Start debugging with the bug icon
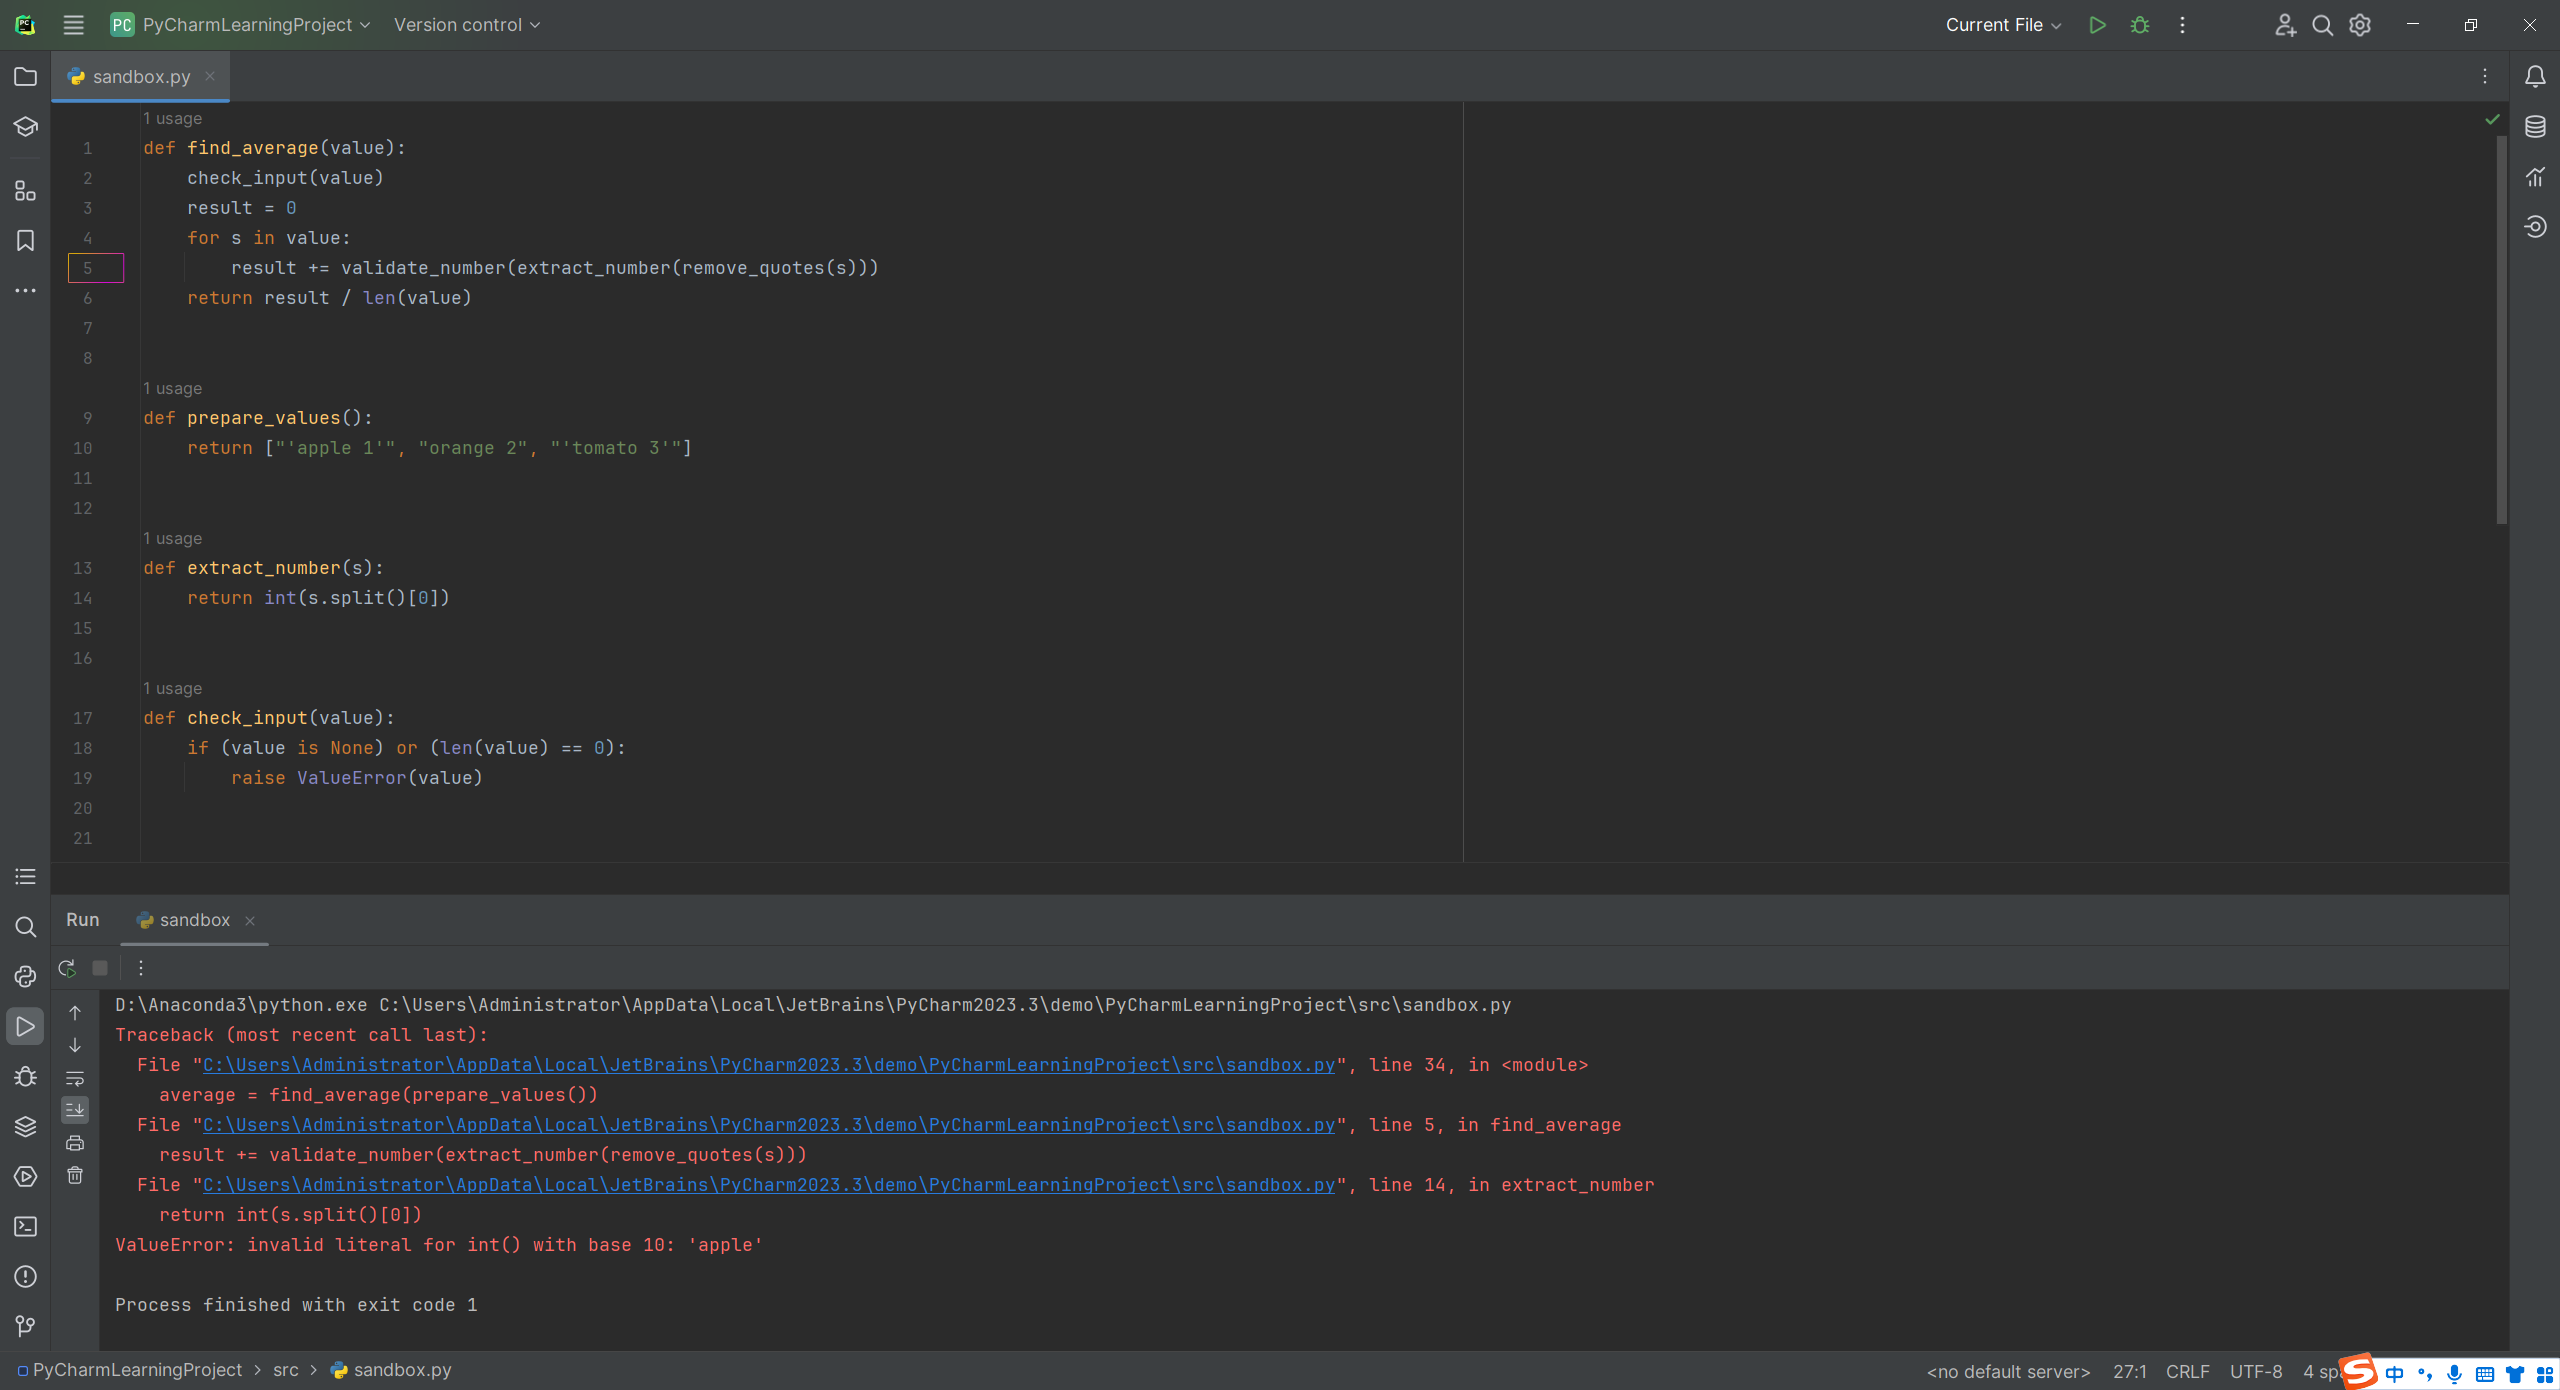Image resolution: width=2560 pixels, height=1390 pixels. click(2139, 25)
